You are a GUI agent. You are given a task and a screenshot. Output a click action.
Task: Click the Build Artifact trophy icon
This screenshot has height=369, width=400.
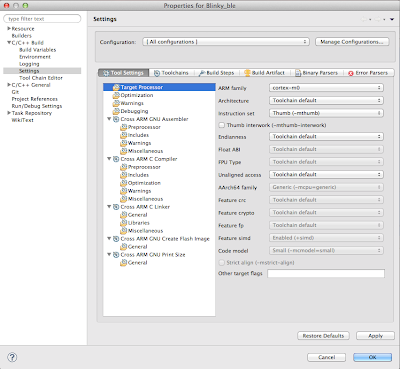click(247, 73)
